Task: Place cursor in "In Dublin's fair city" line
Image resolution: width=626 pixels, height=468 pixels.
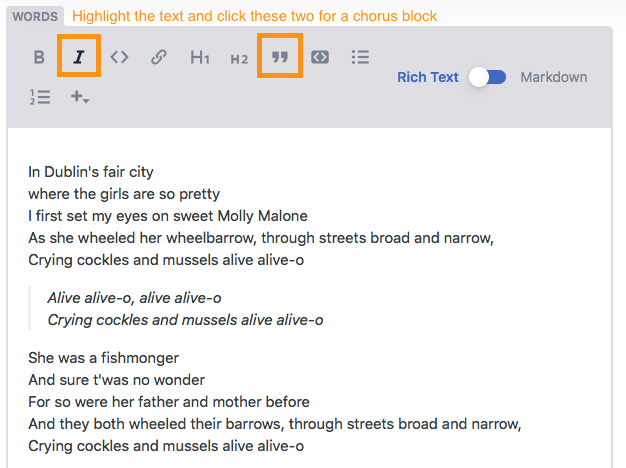Action: point(91,172)
